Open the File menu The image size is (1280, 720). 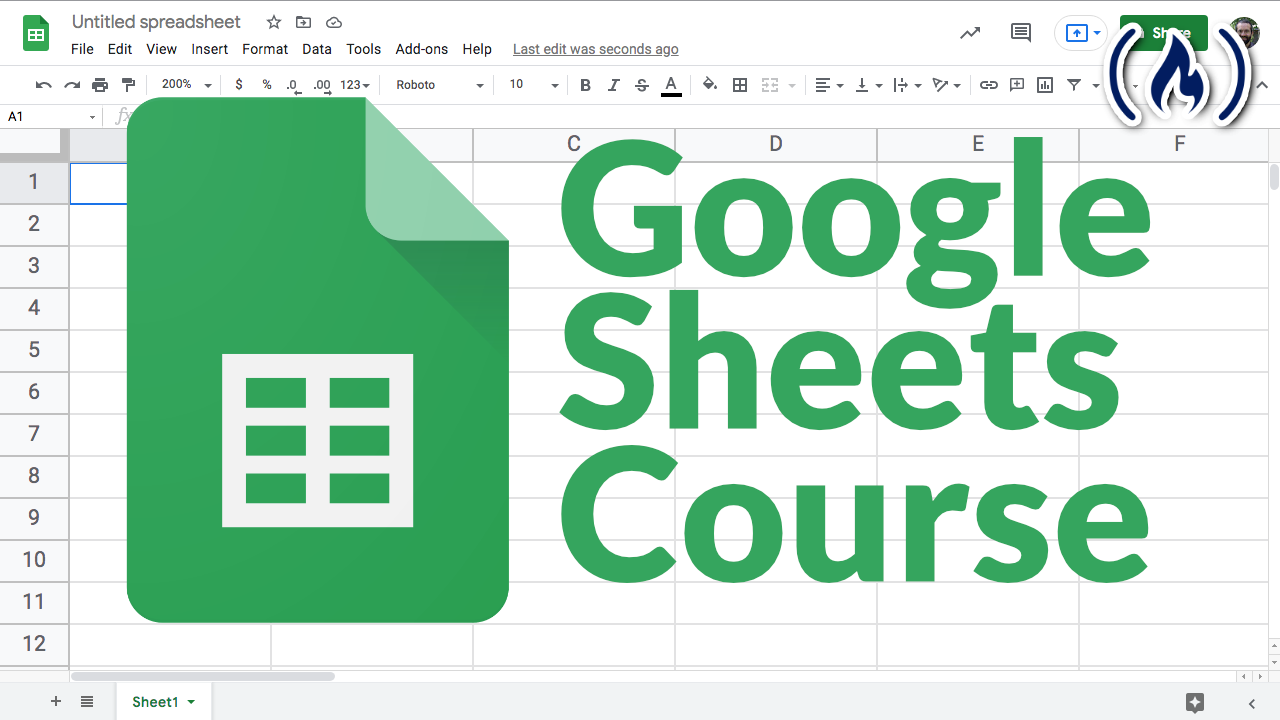pos(82,49)
